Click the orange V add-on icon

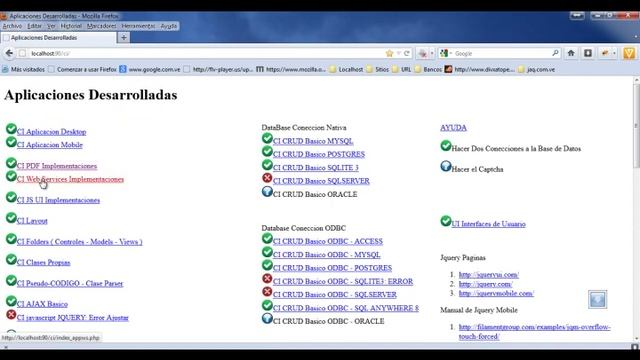tap(629, 53)
